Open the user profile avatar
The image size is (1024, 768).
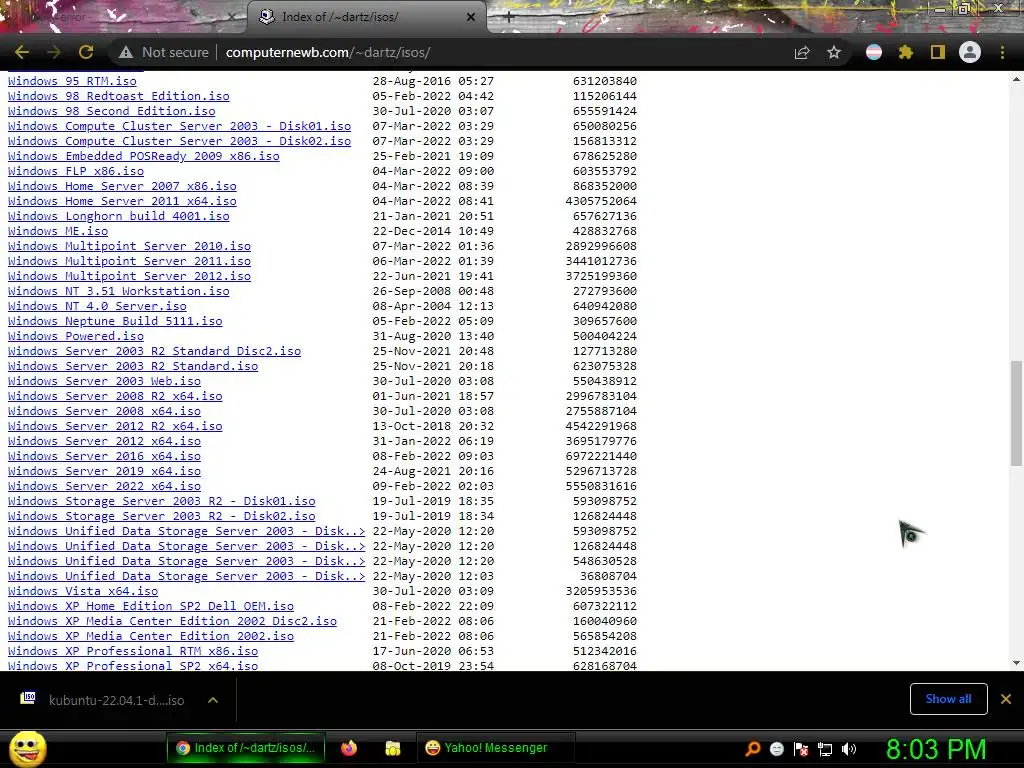tap(970, 52)
